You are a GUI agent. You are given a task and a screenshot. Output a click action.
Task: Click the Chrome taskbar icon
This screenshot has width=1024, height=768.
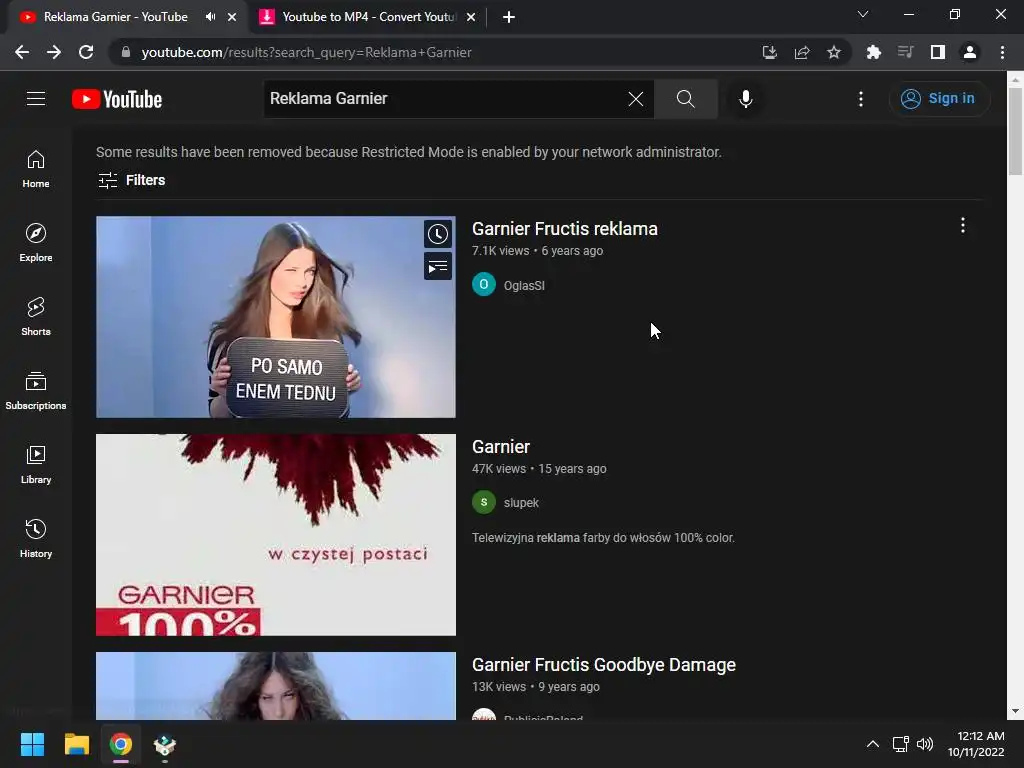tap(121, 744)
